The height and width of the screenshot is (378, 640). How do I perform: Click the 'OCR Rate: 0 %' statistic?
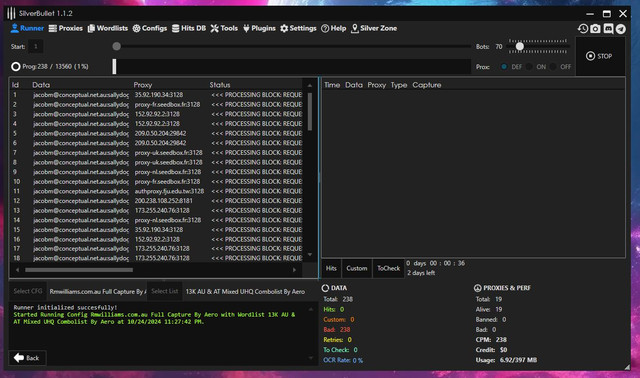click(343, 360)
